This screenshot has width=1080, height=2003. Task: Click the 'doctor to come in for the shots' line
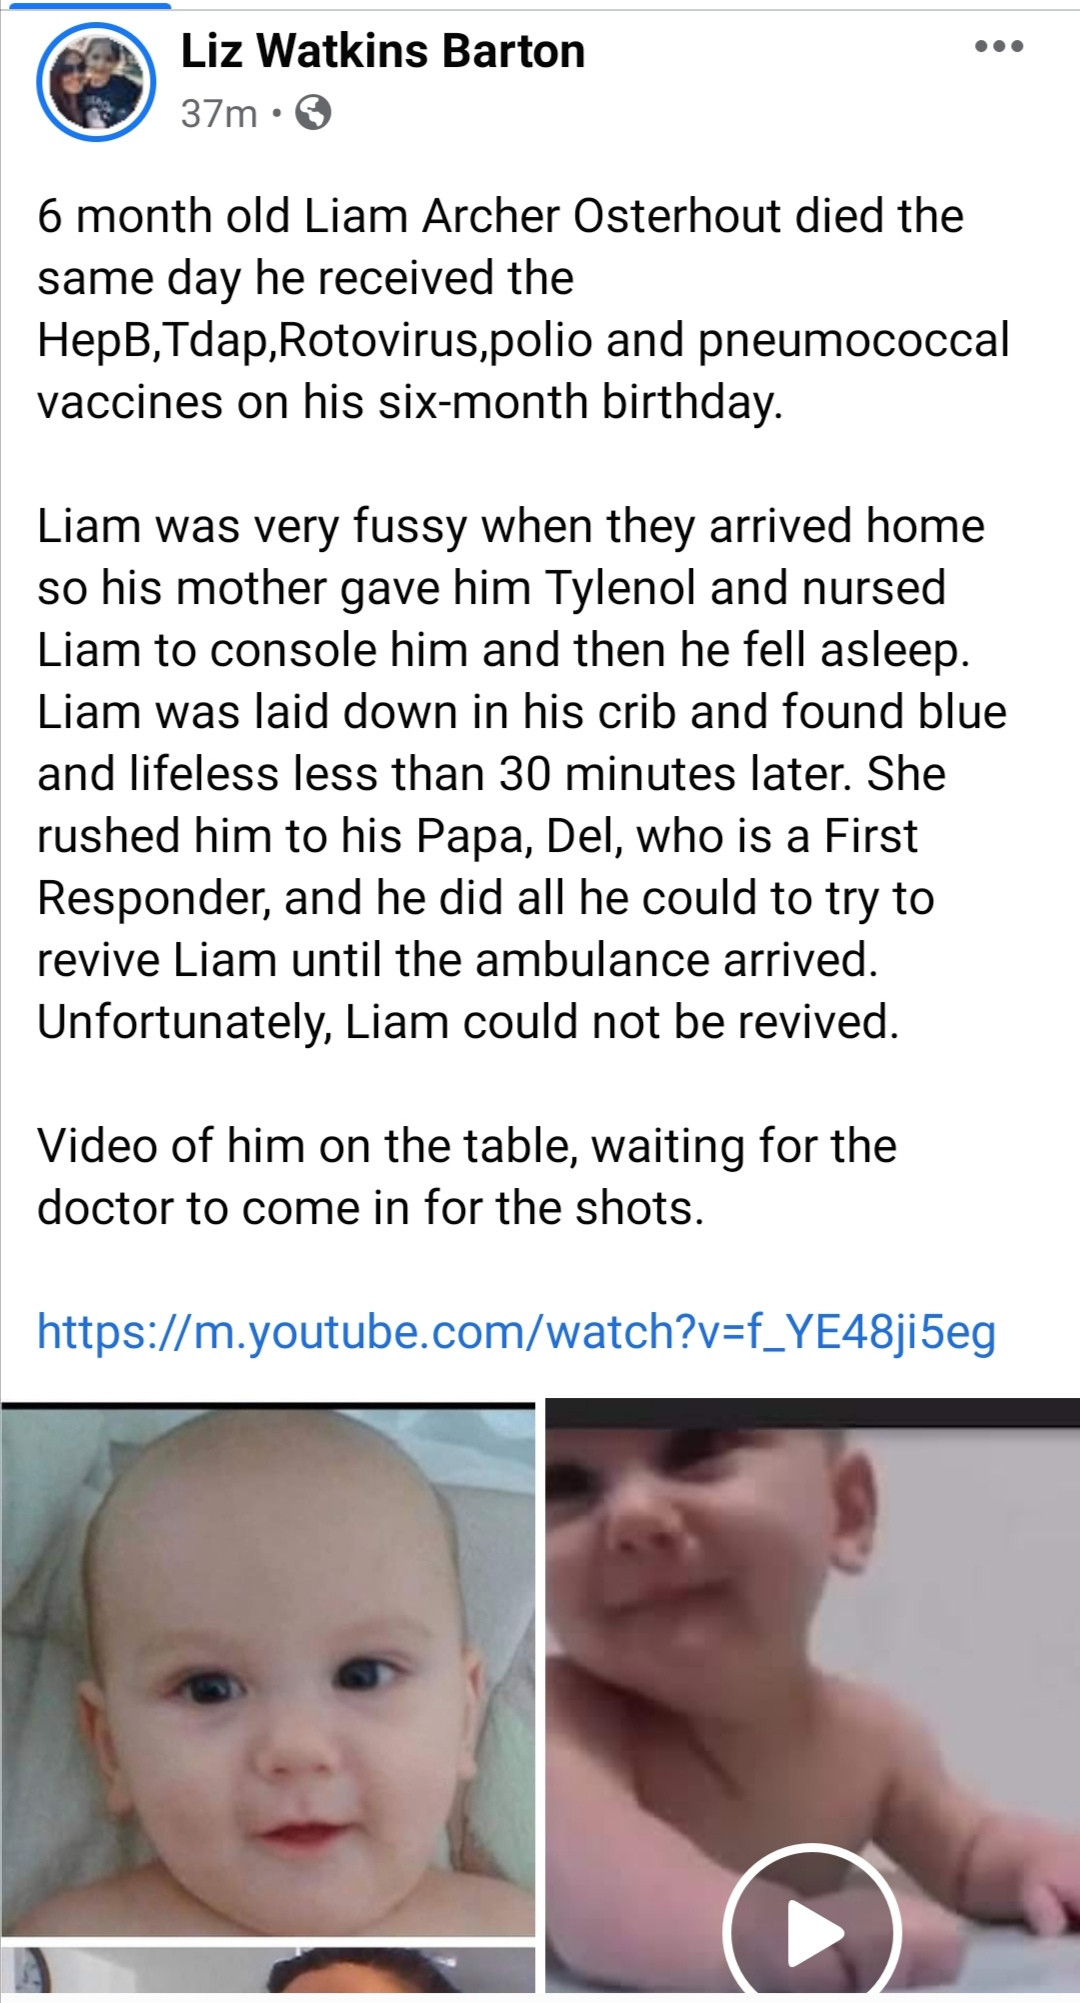371,1208
